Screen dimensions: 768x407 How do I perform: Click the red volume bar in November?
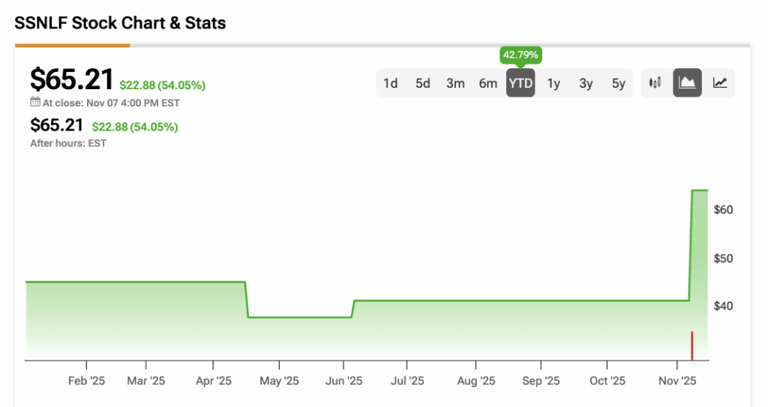click(x=691, y=345)
